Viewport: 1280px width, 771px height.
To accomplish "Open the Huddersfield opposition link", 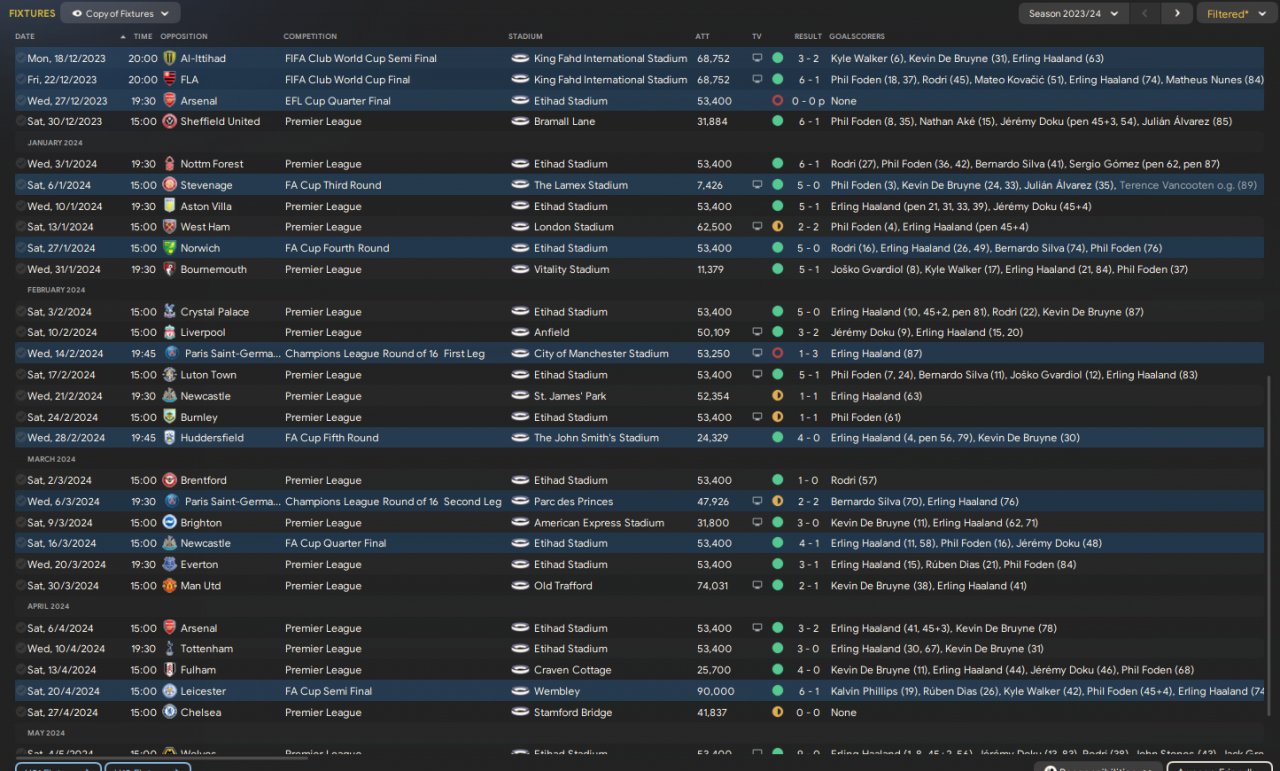I will (214, 438).
